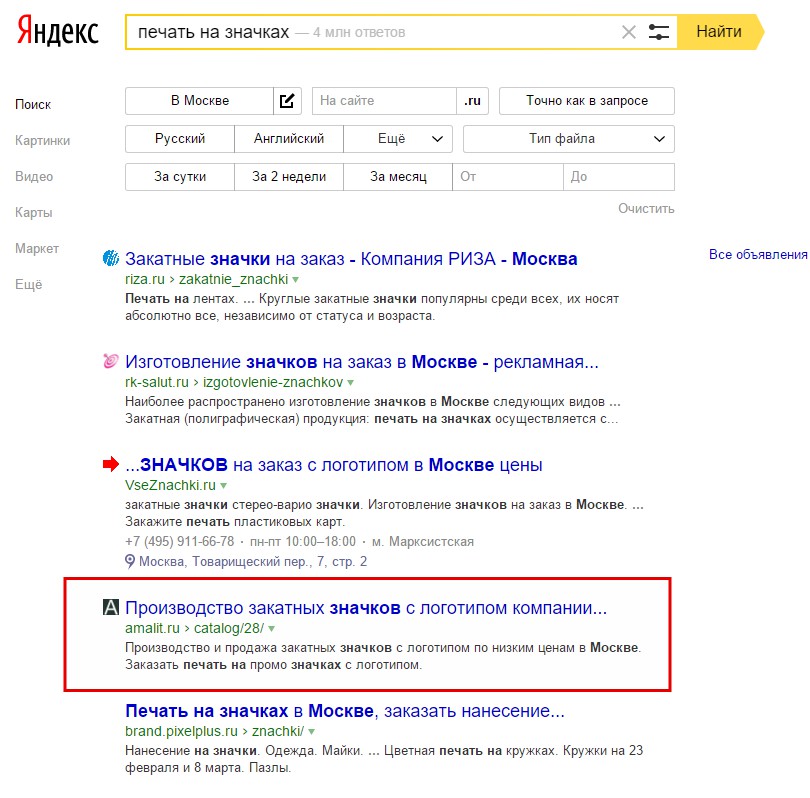Image resolution: width=810 pixels, height=798 pixels.
Task: Click the м. Марксистская metro text
Action: (x=423, y=542)
